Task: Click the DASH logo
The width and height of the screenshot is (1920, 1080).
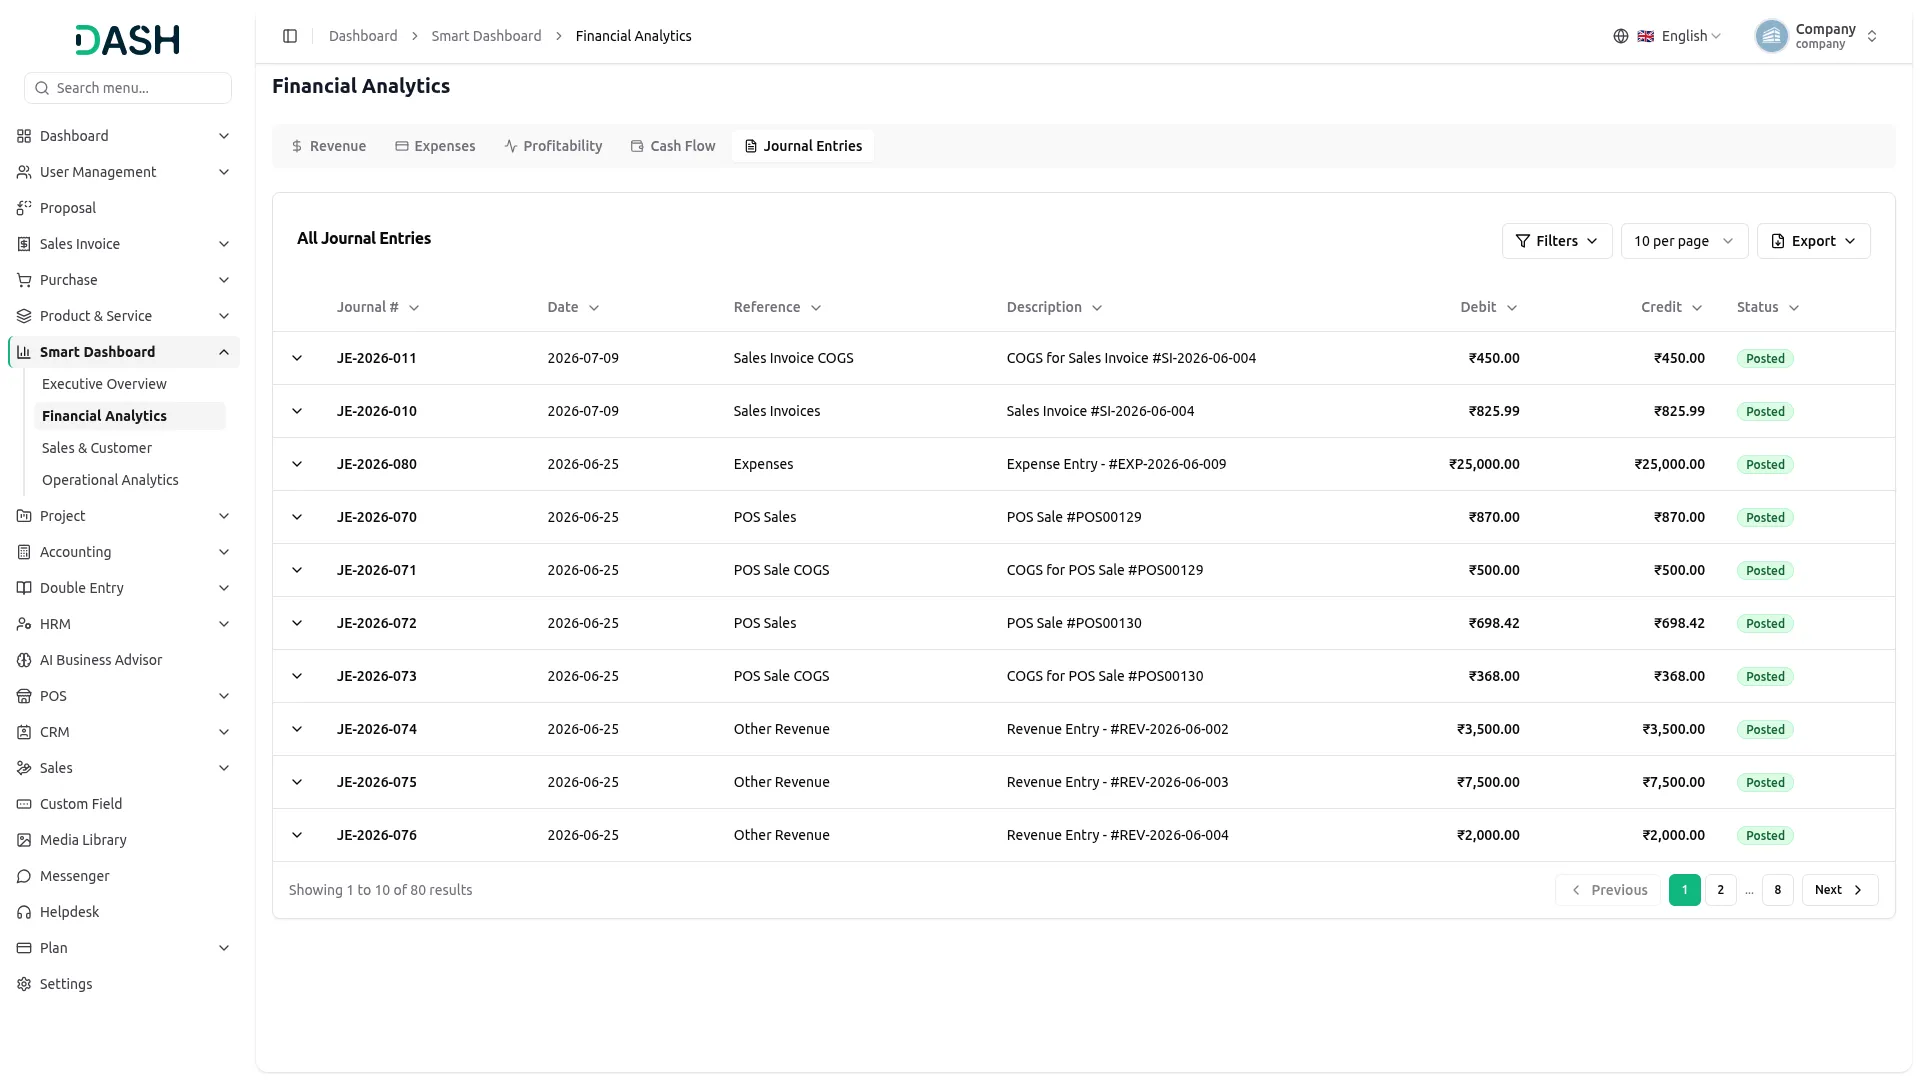Action: click(127, 40)
